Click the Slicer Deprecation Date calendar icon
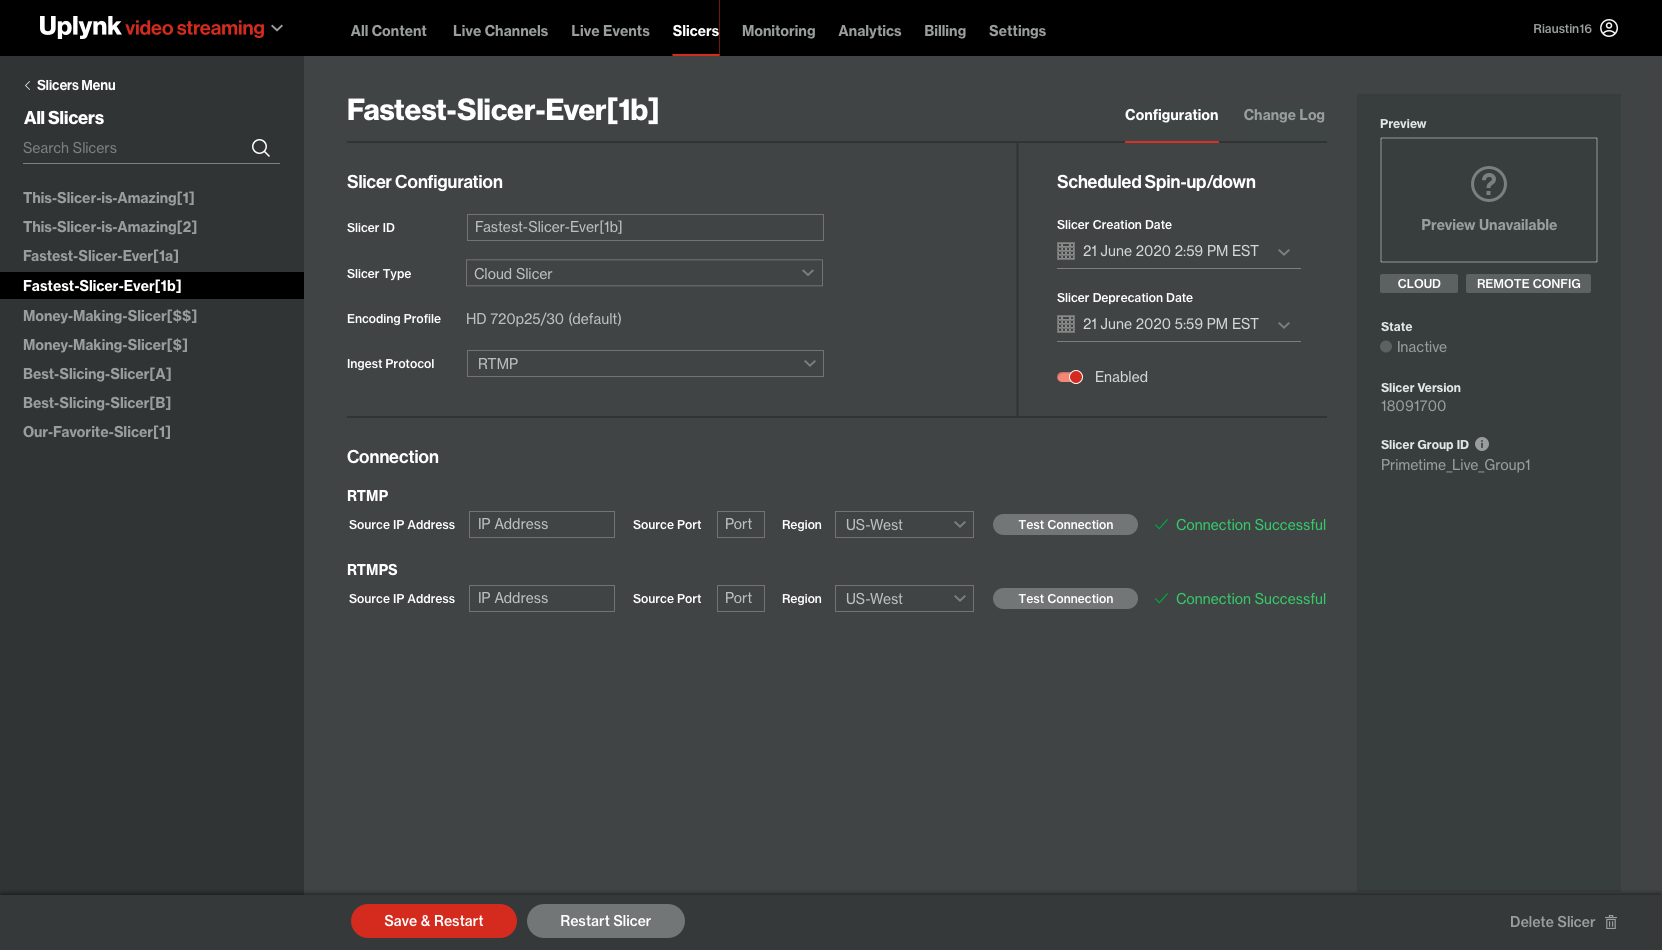Image resolution: width=1662 pixels, height=950 pixels. (1066, 324)
